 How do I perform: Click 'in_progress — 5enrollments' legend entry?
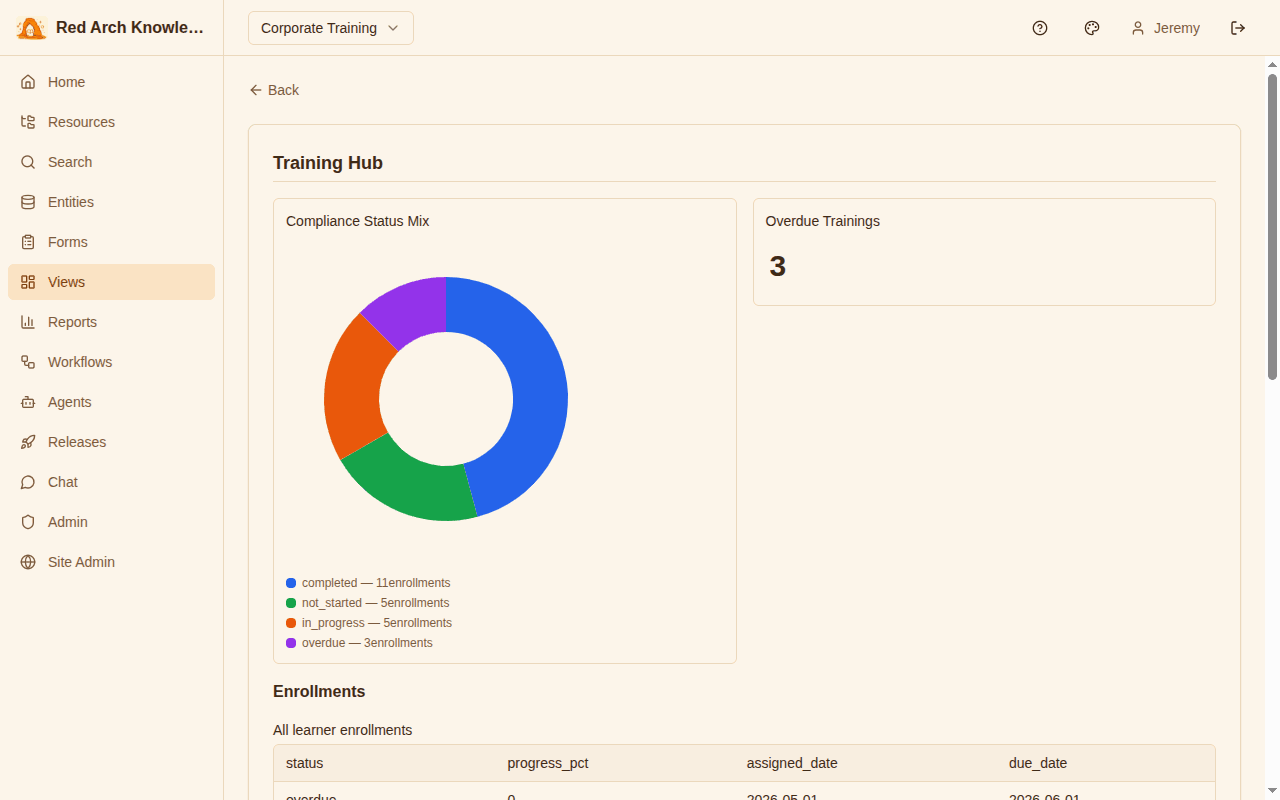coord(369,623)
